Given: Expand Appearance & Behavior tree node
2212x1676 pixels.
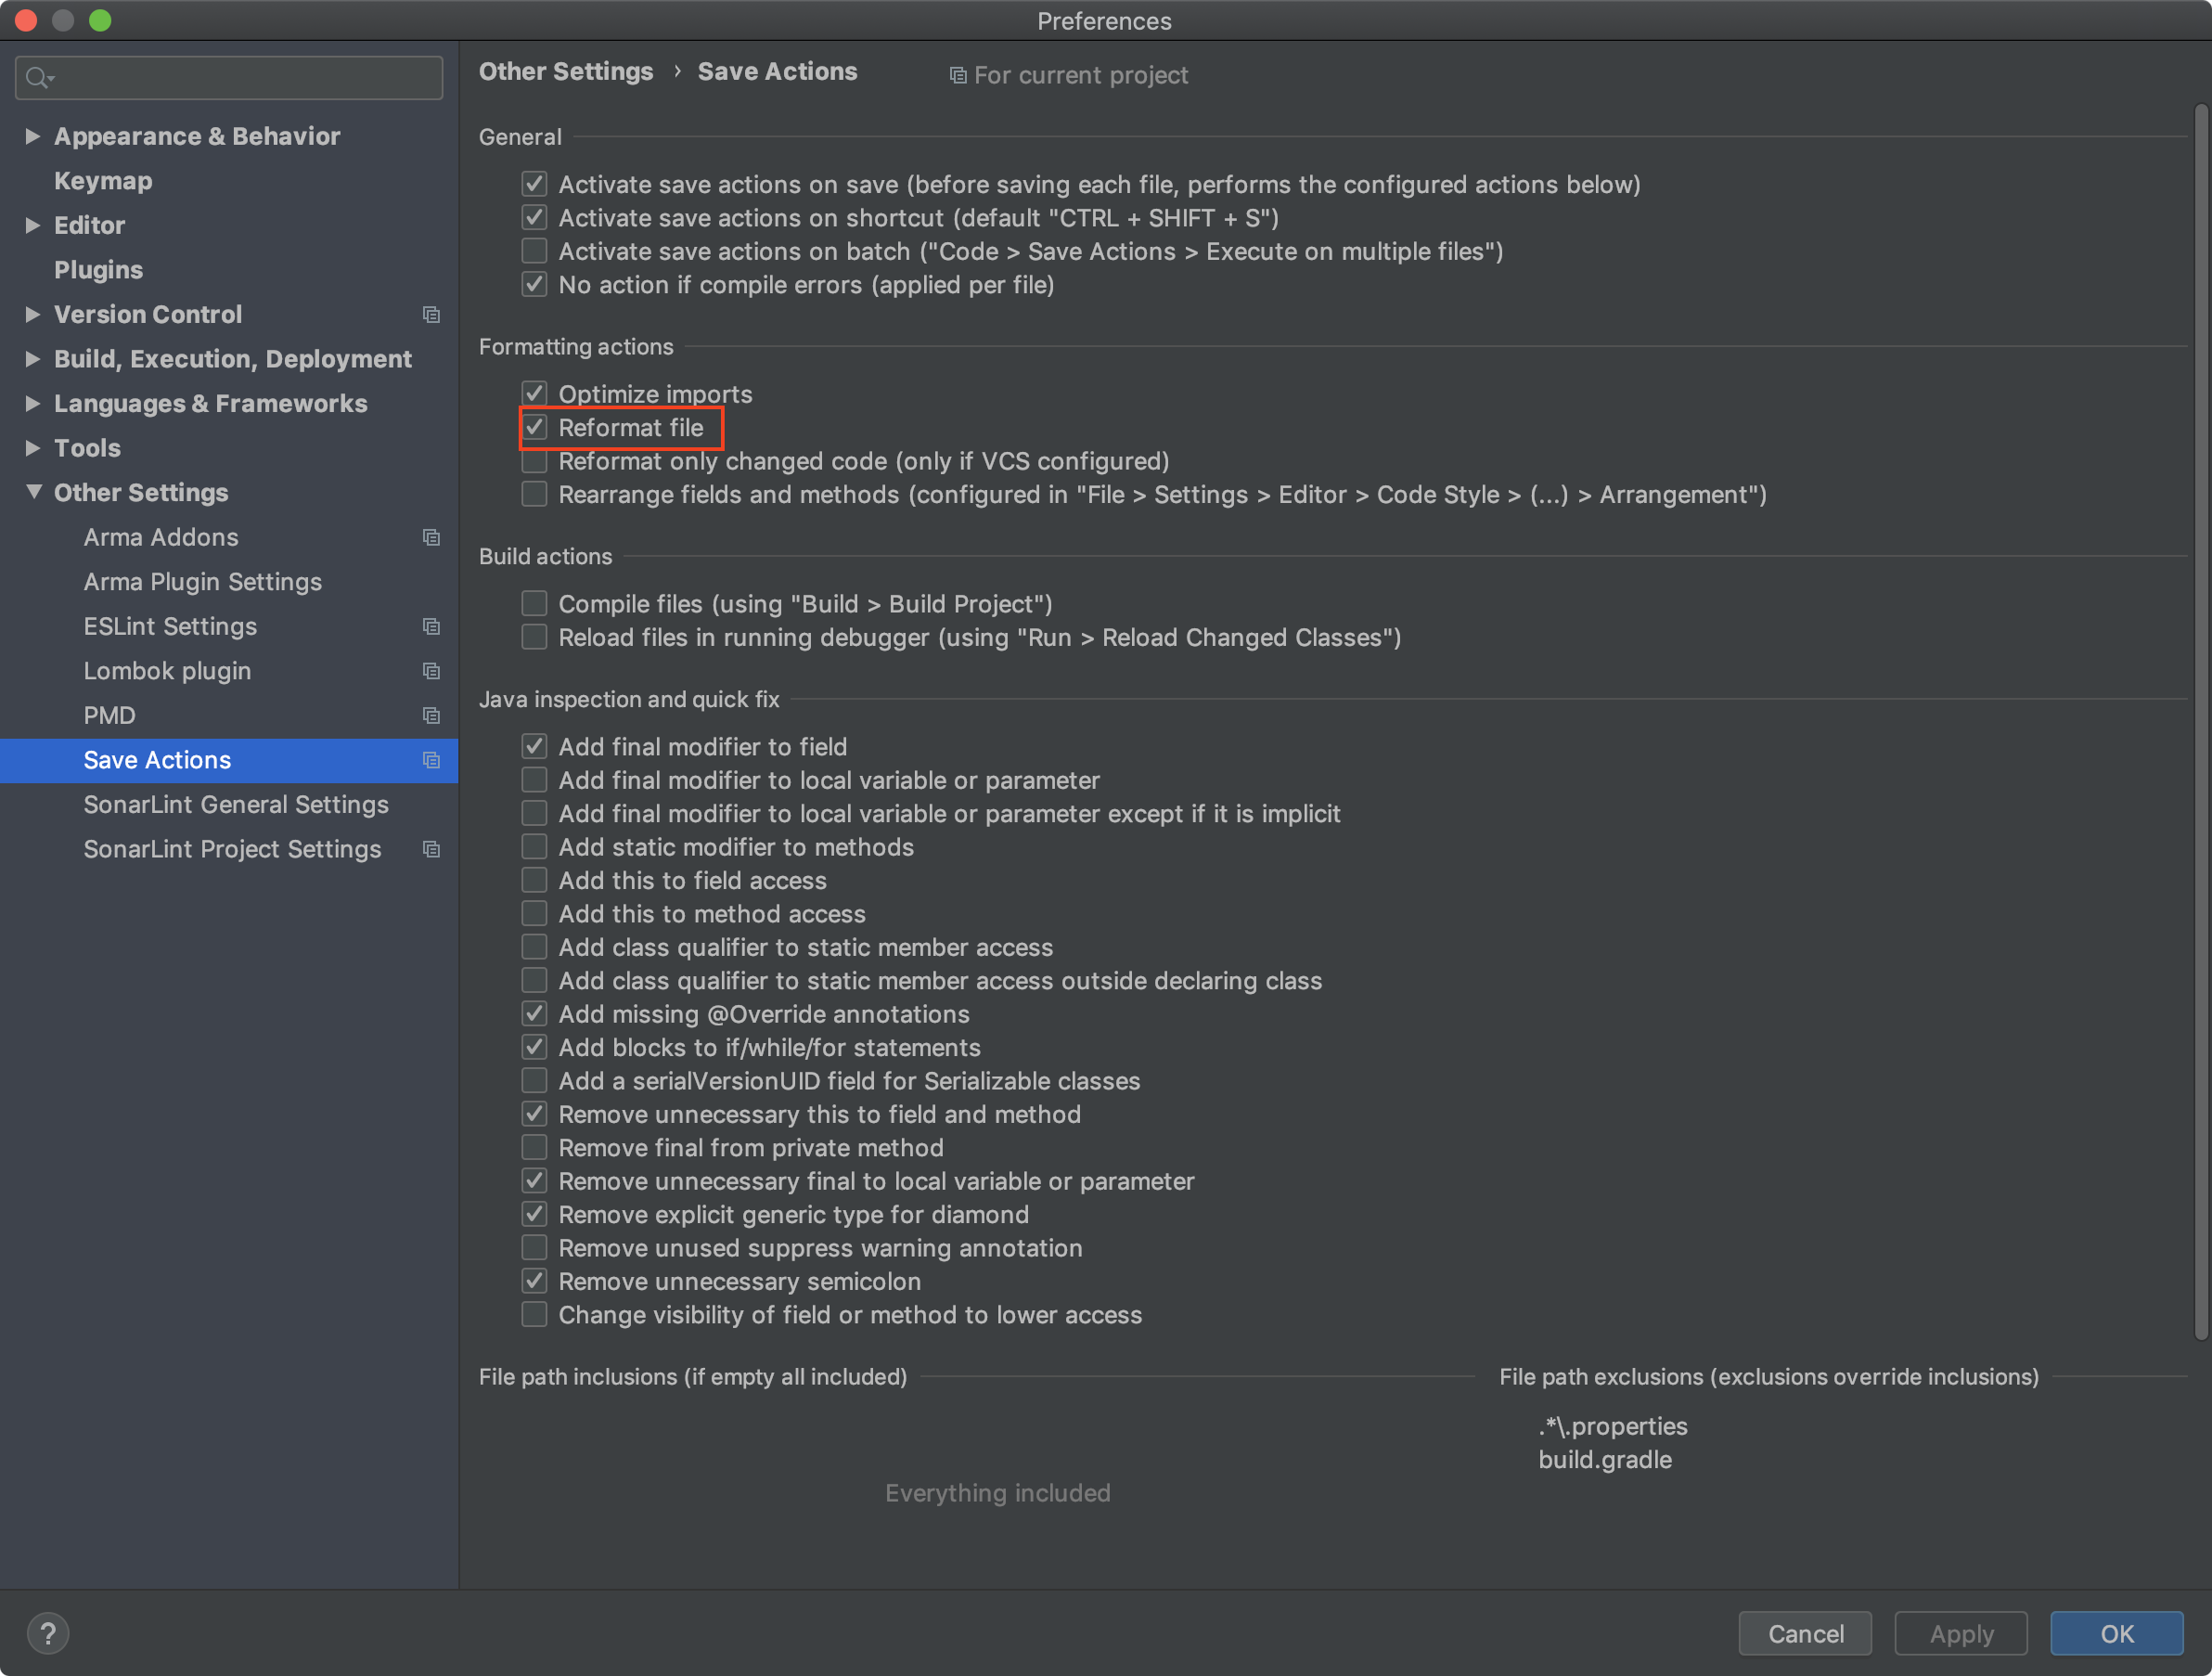Looking at the screenshot, I should point(32,136).
